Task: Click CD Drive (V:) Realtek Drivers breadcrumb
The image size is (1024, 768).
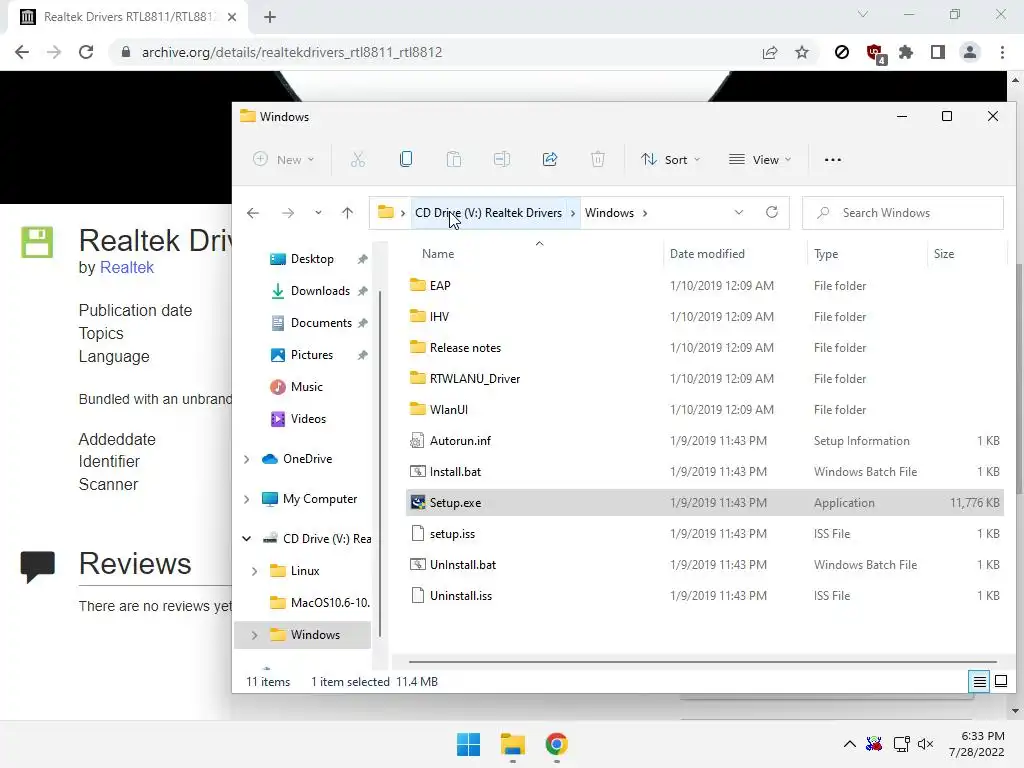Action: click(488, 213)
